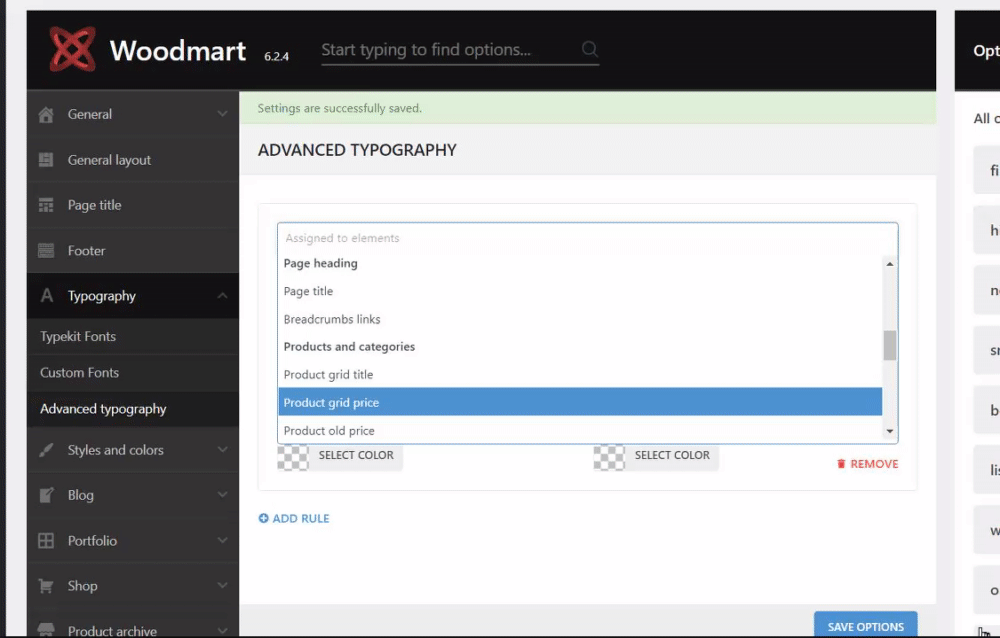Choose Breadcrumbs links option
This screenshot has height=638, width=1000.
580,319
